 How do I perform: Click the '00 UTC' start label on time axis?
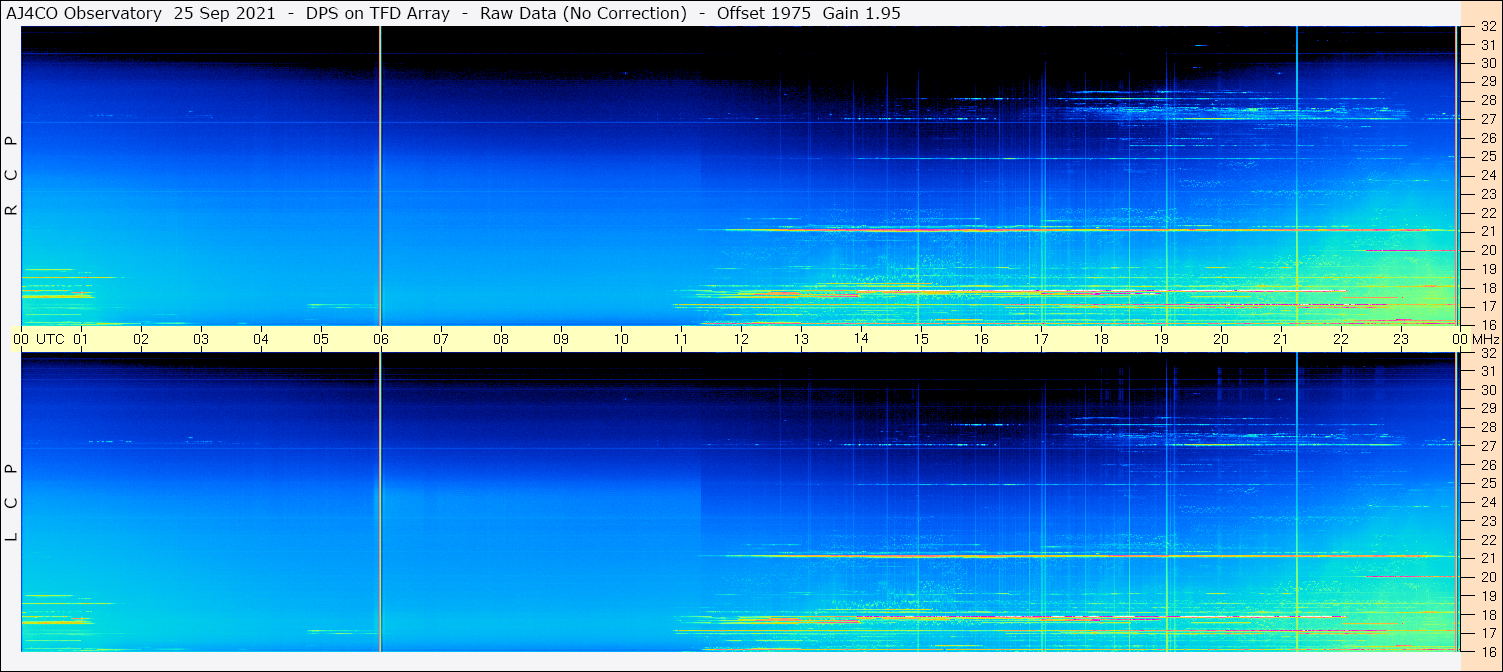click(x=39, y=339)
